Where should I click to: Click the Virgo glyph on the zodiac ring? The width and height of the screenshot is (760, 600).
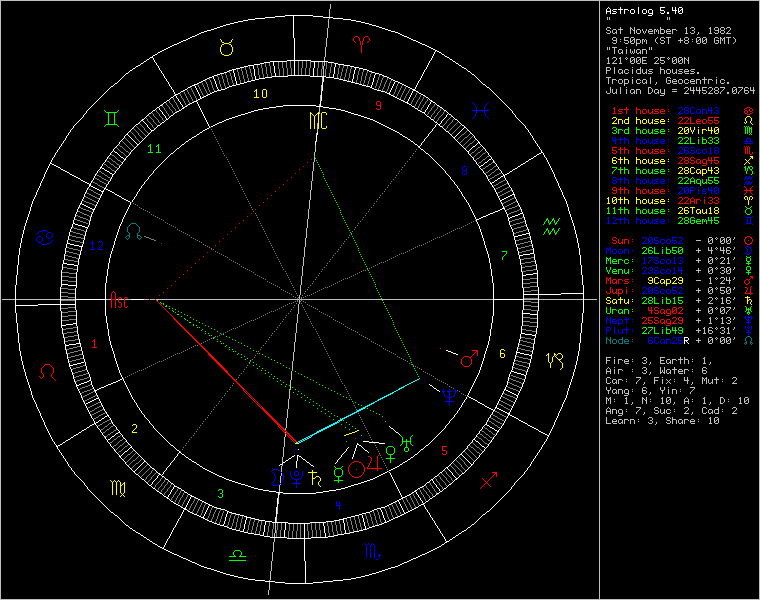[x=119, y=489]
